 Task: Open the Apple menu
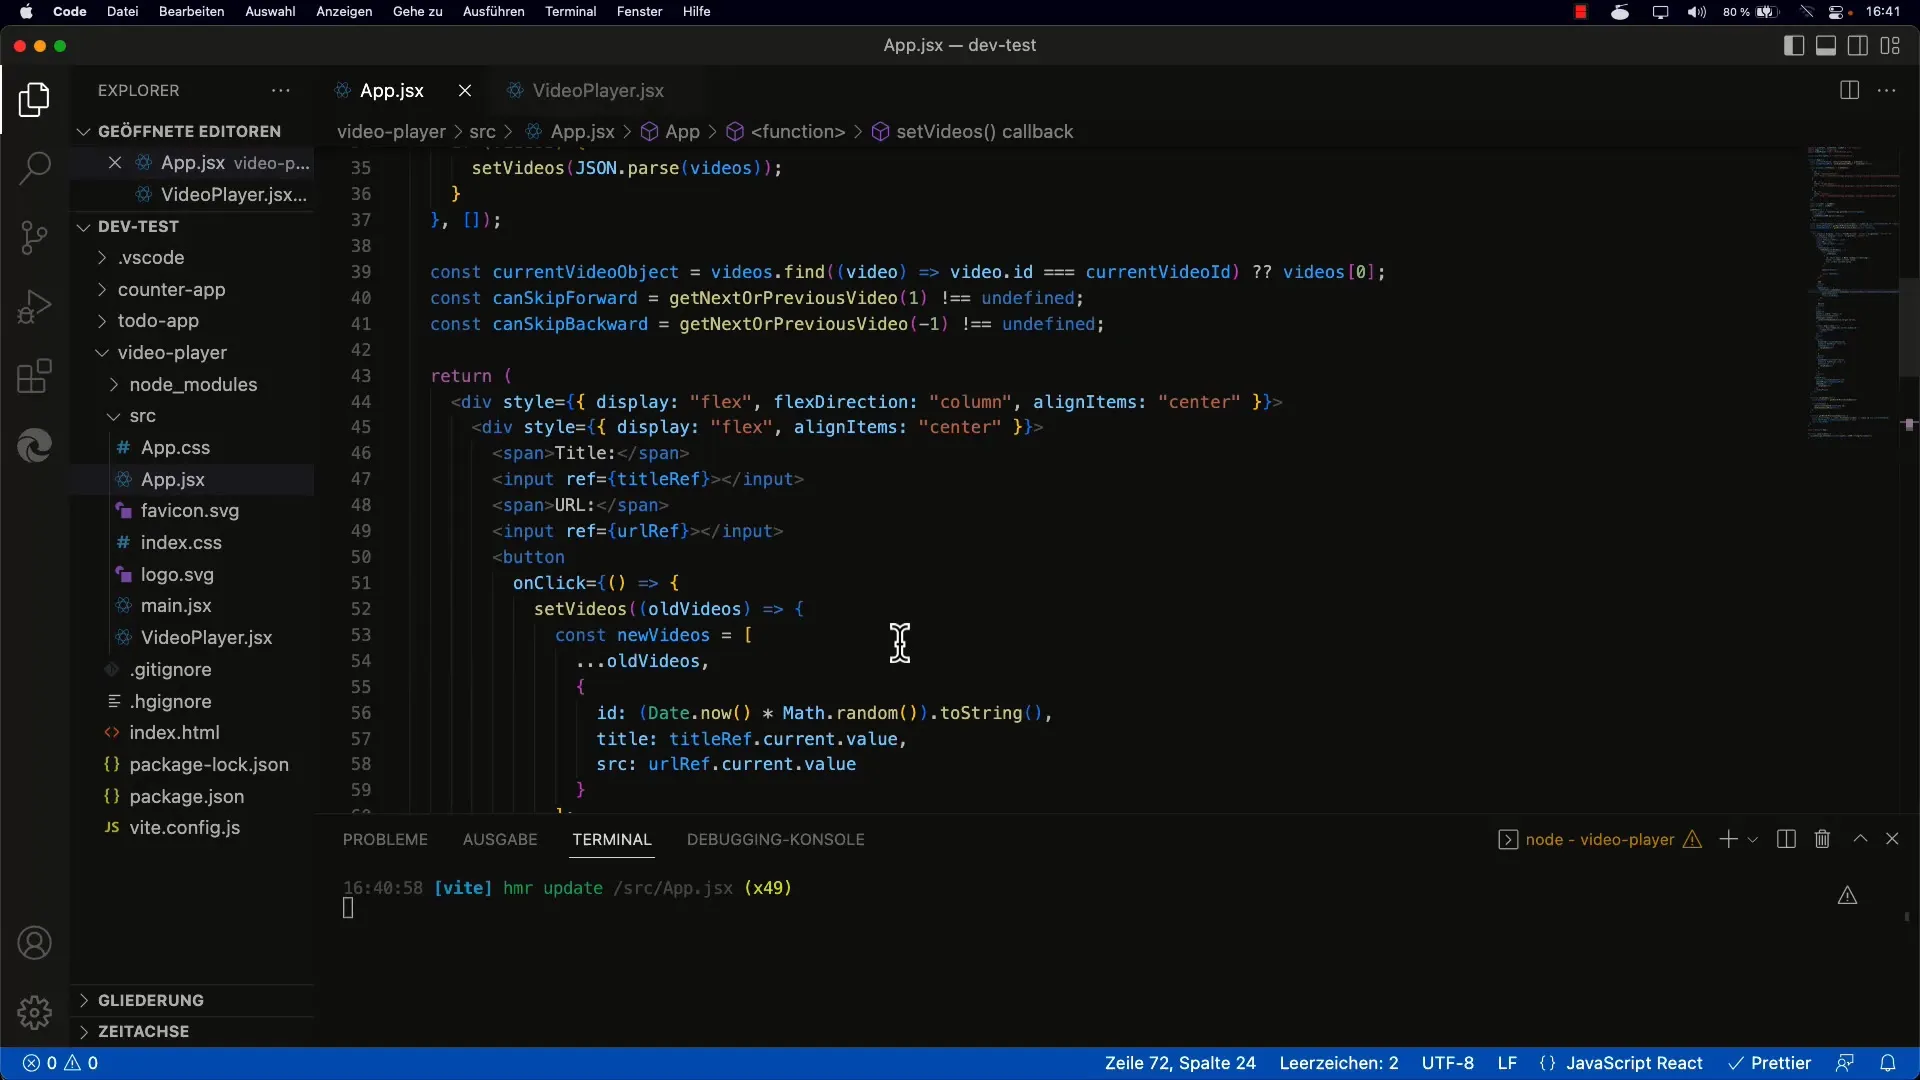tap(26, 12)
